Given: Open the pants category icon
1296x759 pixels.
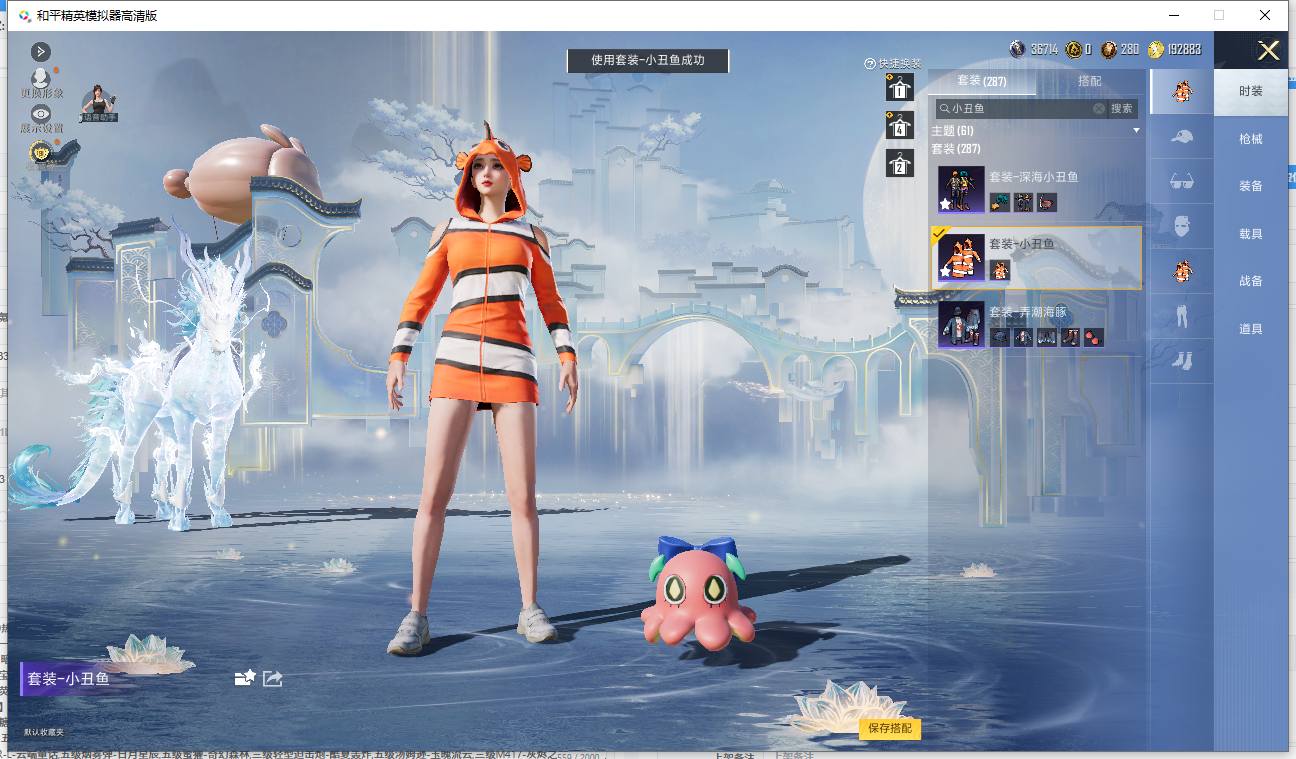Looking at the screenshot, I should coord(1182,316).
